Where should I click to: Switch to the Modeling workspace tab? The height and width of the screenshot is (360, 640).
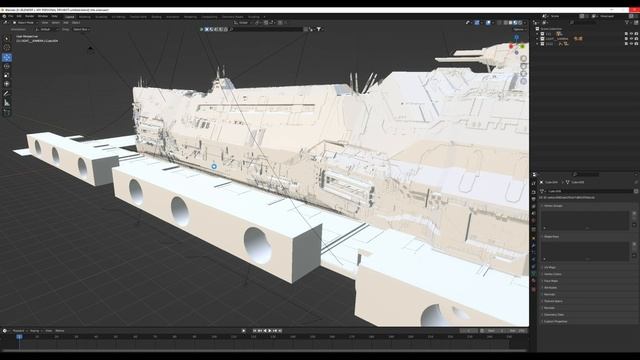tap(84, 17)
